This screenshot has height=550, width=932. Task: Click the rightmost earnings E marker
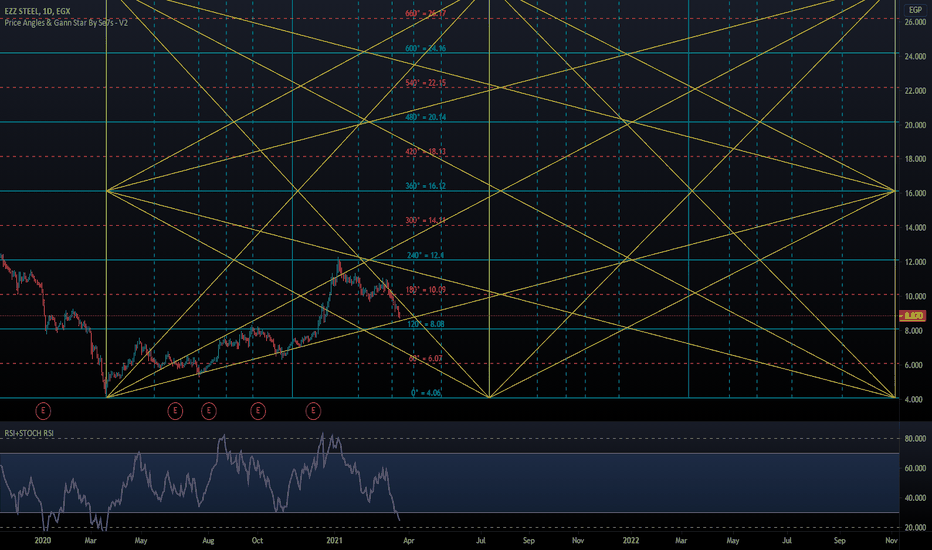pos(313,410)
